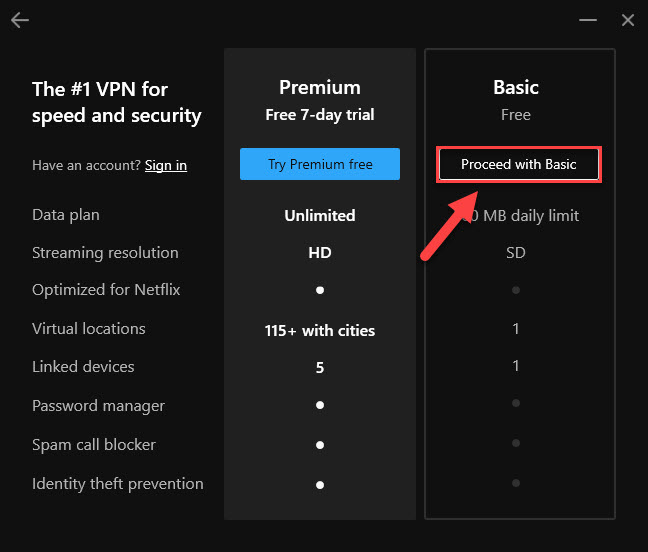This screenshot has width=648, height=552.
Task: Click the Free 7-day trial subtitle
Action: pyautogui.click(x=320, y=115)
